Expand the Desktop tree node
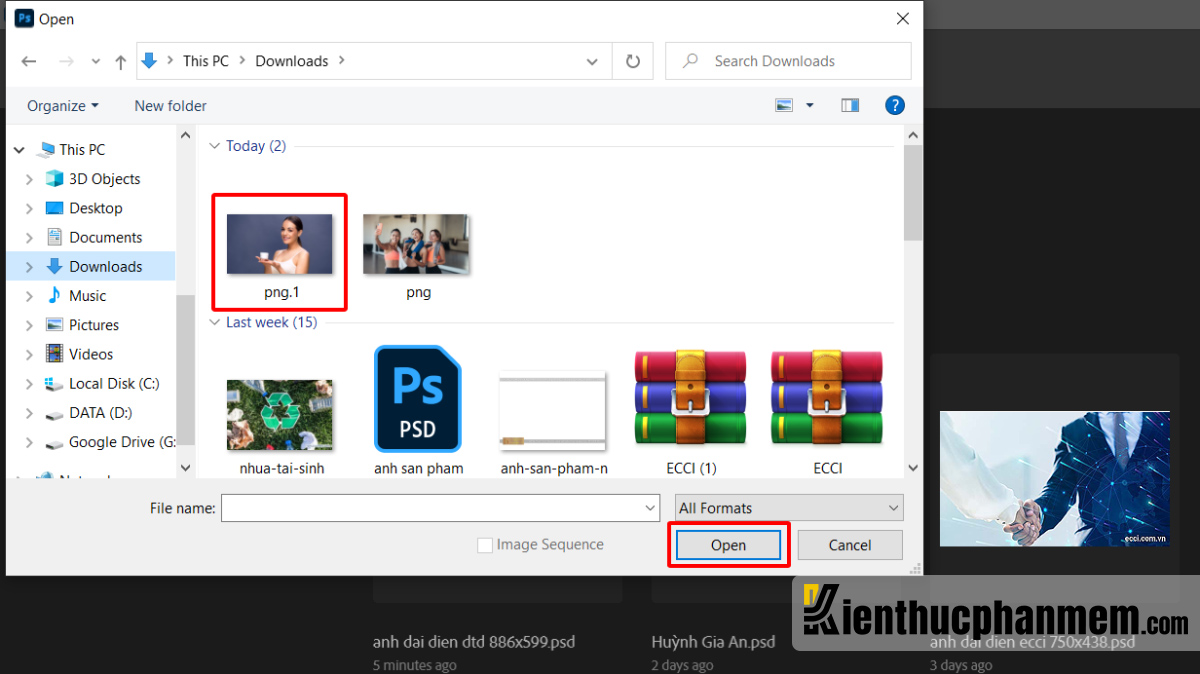This screenshot has height=674, width=1200. pyautogui.click(x=30, y=208)
